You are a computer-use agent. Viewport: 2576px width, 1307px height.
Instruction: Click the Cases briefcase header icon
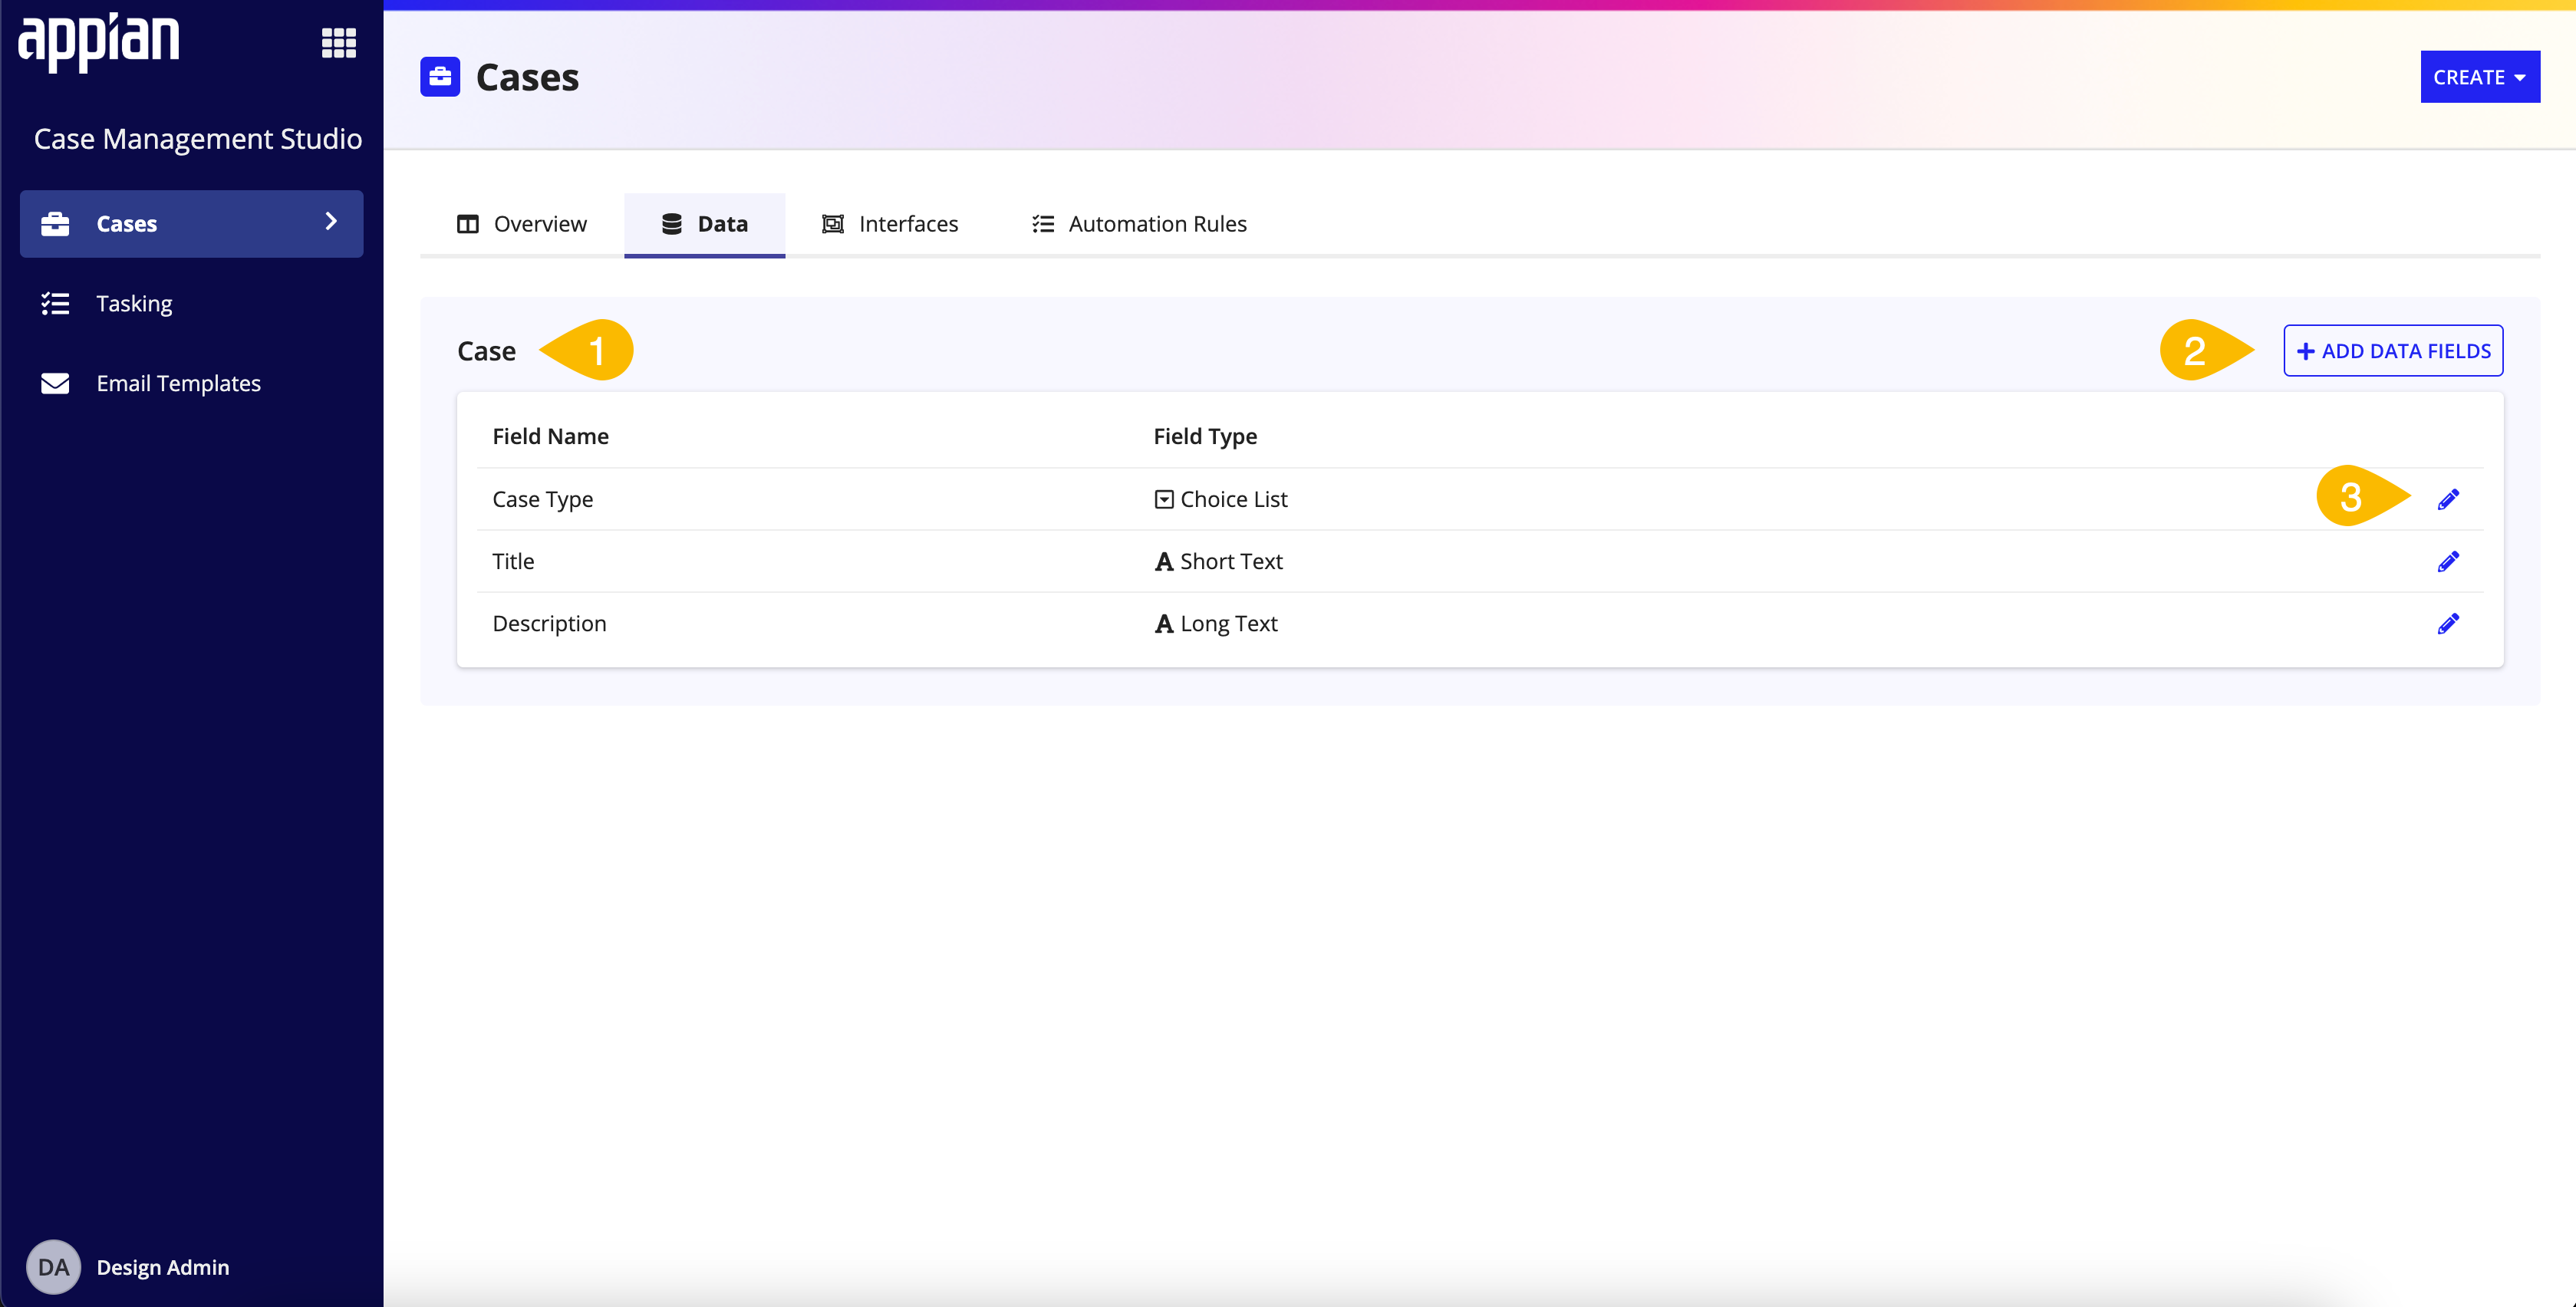pos(440,77)
